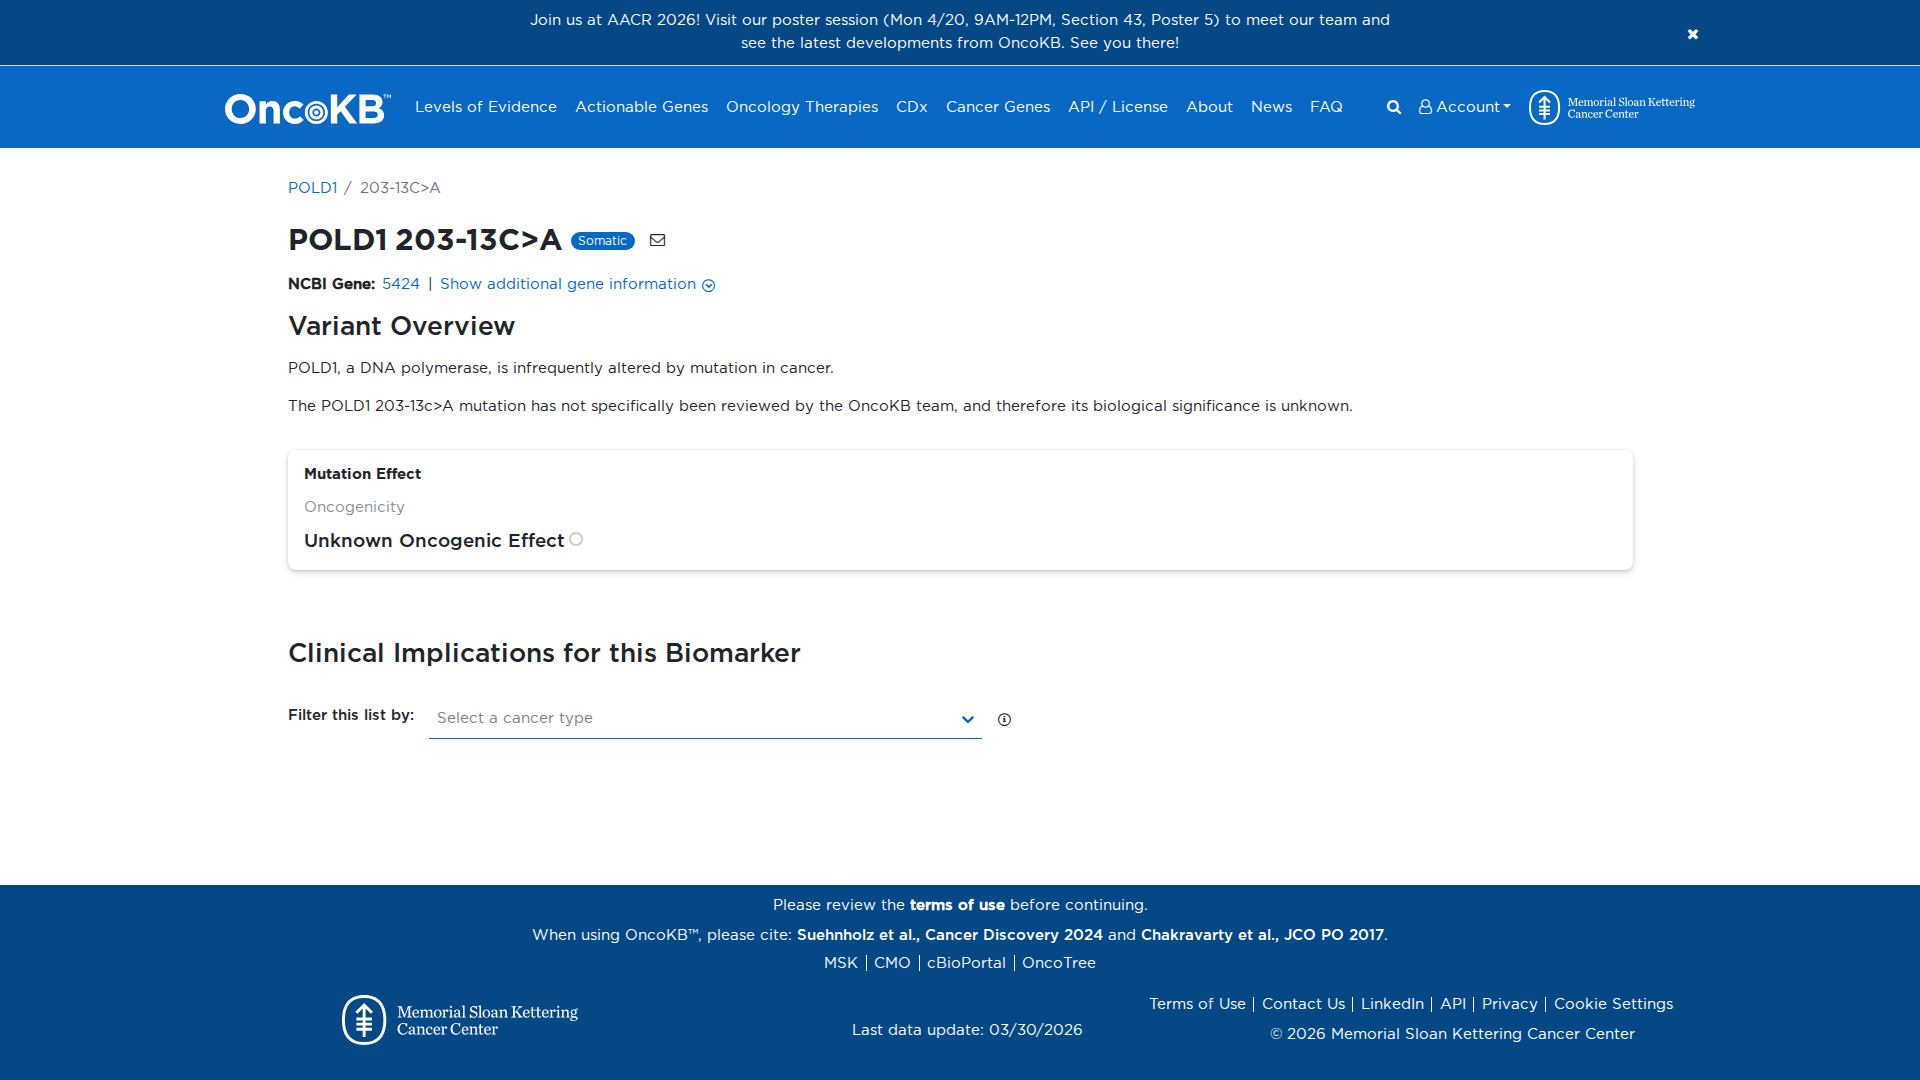Open Cookie Settings
Viewport: 1920px width, 1080px height.
click(x=1613, y=1004)
